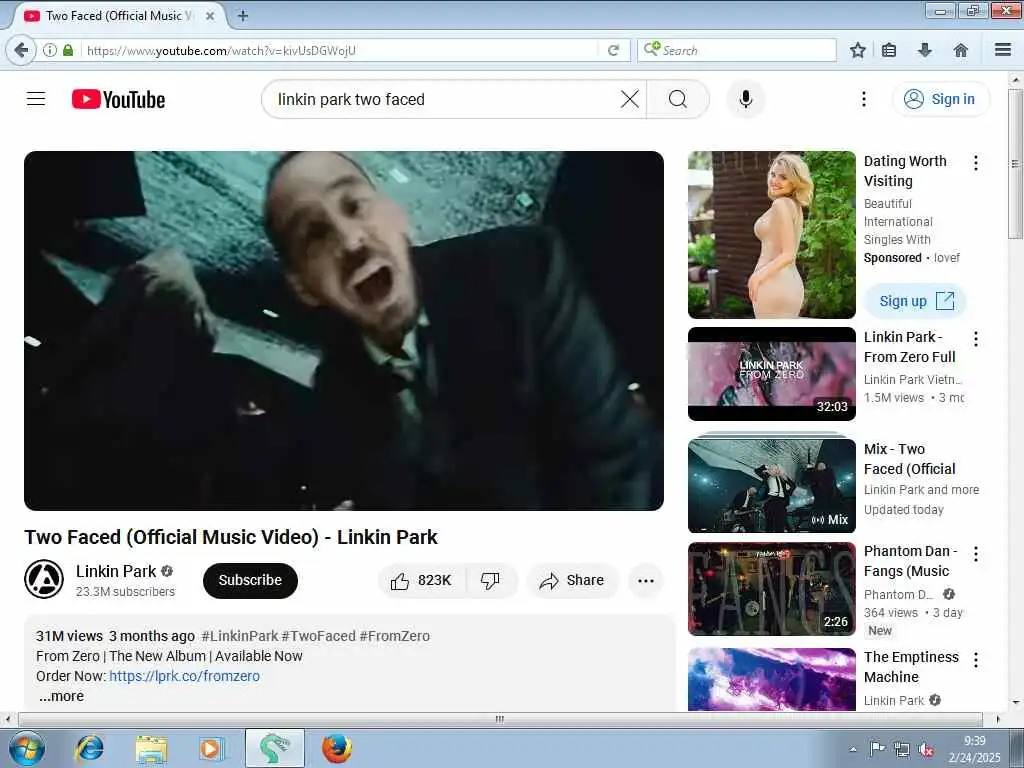Screen dimensions: 1024x768
Task: Click the vertical page scrollbar thumb
Action: tap(1015, 163)
